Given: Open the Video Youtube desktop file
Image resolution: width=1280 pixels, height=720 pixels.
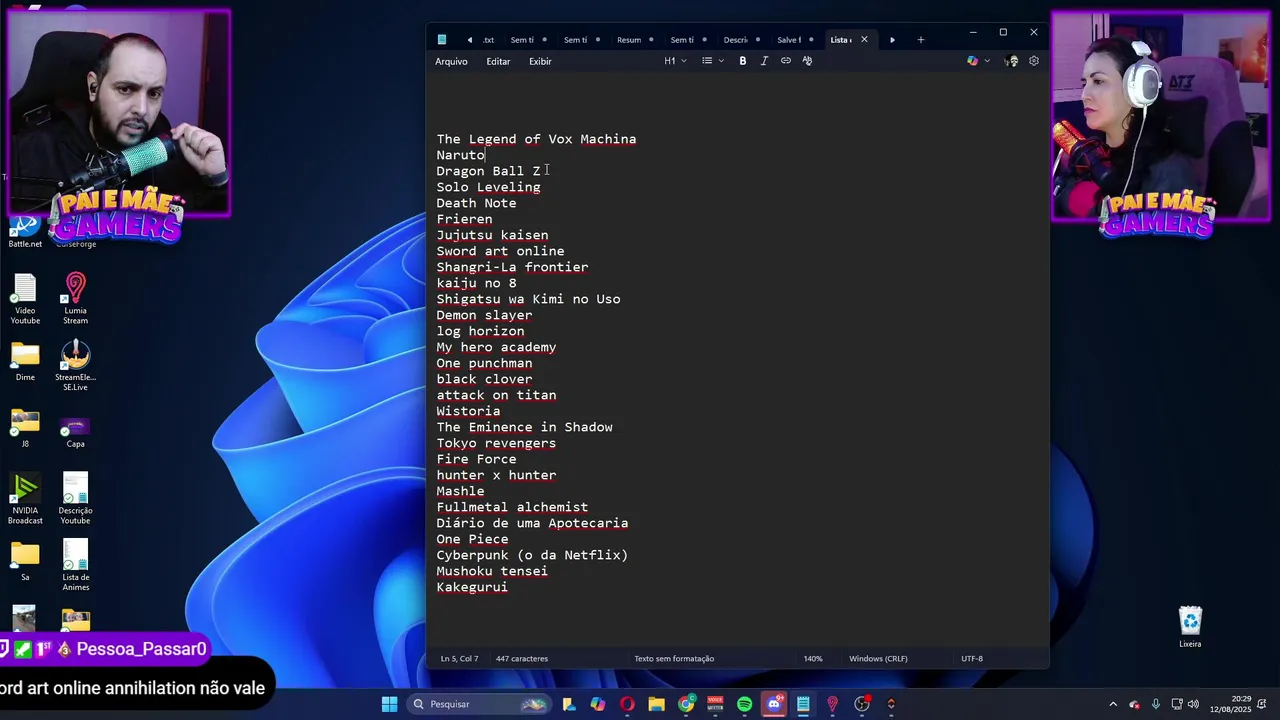Looking at the screenshot, I should (25, 299).
